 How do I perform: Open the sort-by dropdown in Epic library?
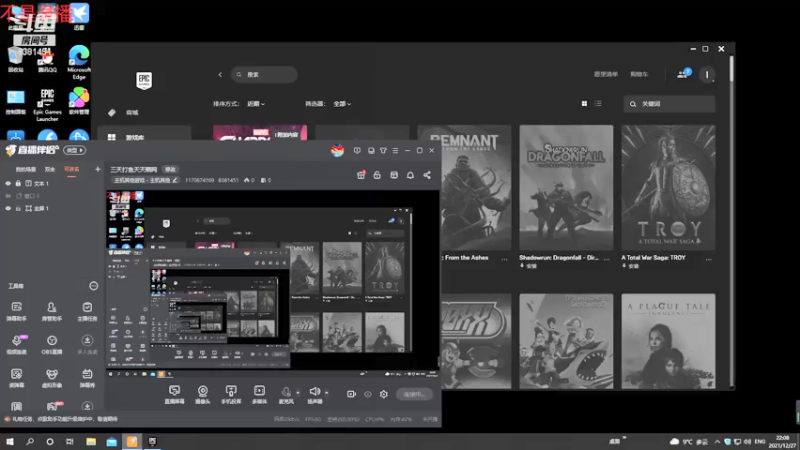point(256,104)
